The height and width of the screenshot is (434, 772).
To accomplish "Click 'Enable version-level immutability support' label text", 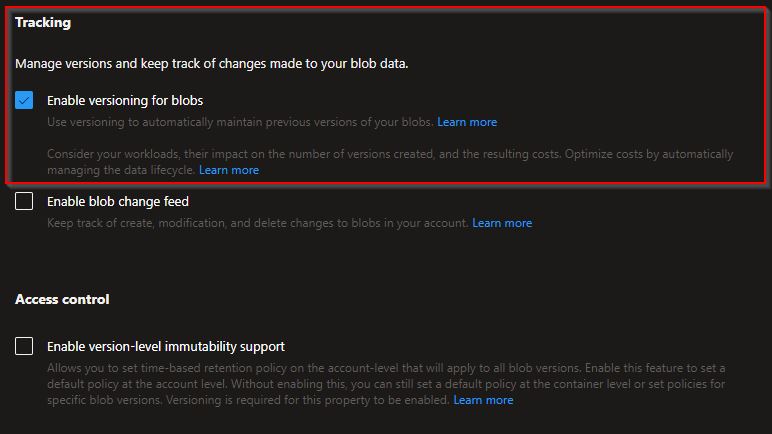I will click(165, 346).
